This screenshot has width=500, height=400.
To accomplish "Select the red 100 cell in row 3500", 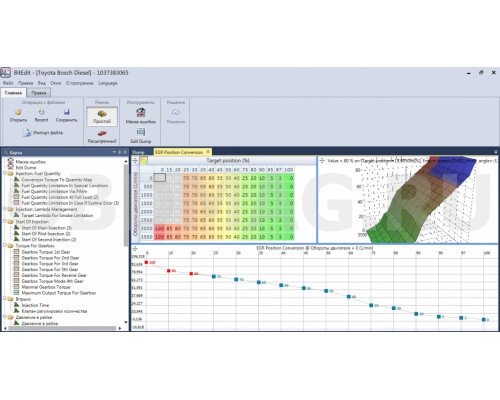I will 159,237.
